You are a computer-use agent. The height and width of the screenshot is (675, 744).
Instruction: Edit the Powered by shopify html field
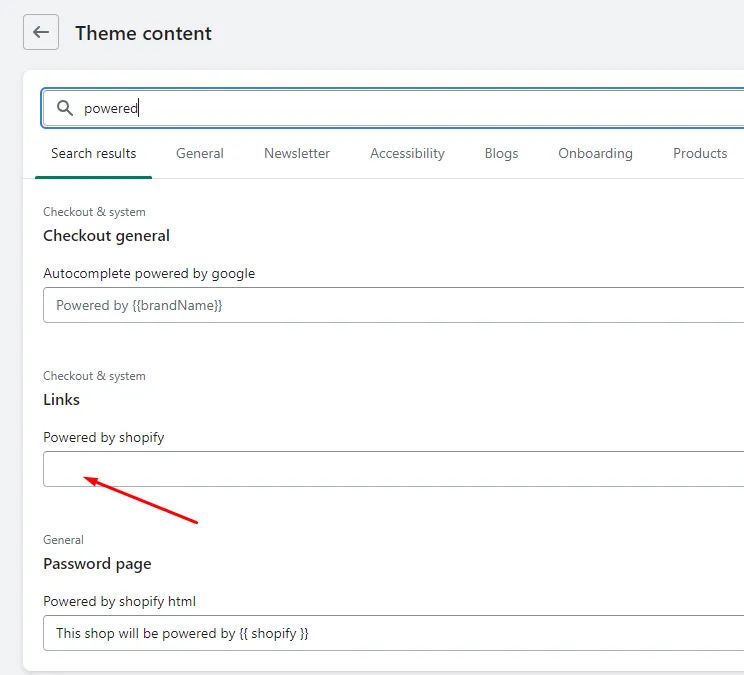click(x=393, y=633)
